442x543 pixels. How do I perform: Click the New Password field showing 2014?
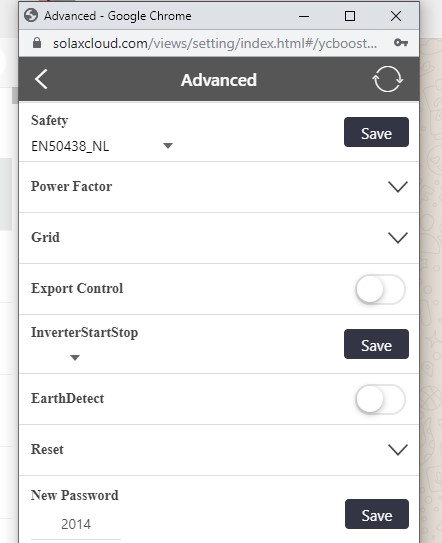(76, 524)
